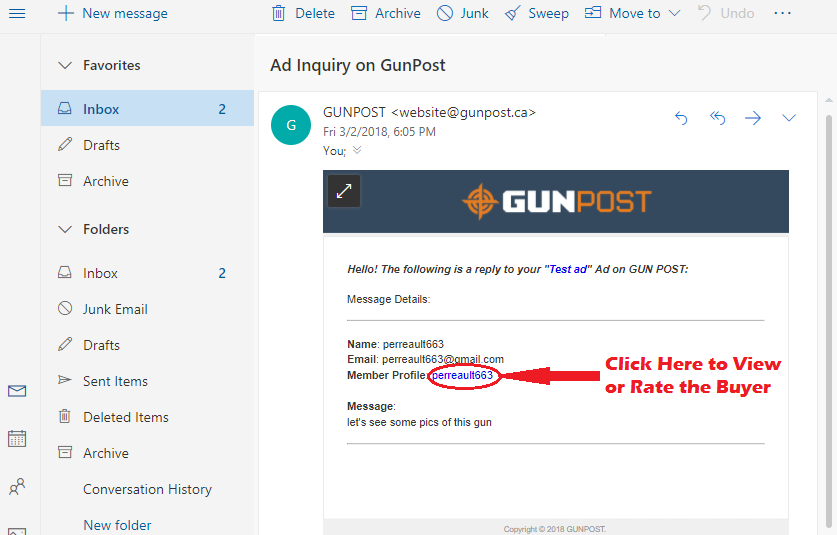Screen dimensions: 837x535
Task: Open Drafts under Folders
Action: pos(147,345)
